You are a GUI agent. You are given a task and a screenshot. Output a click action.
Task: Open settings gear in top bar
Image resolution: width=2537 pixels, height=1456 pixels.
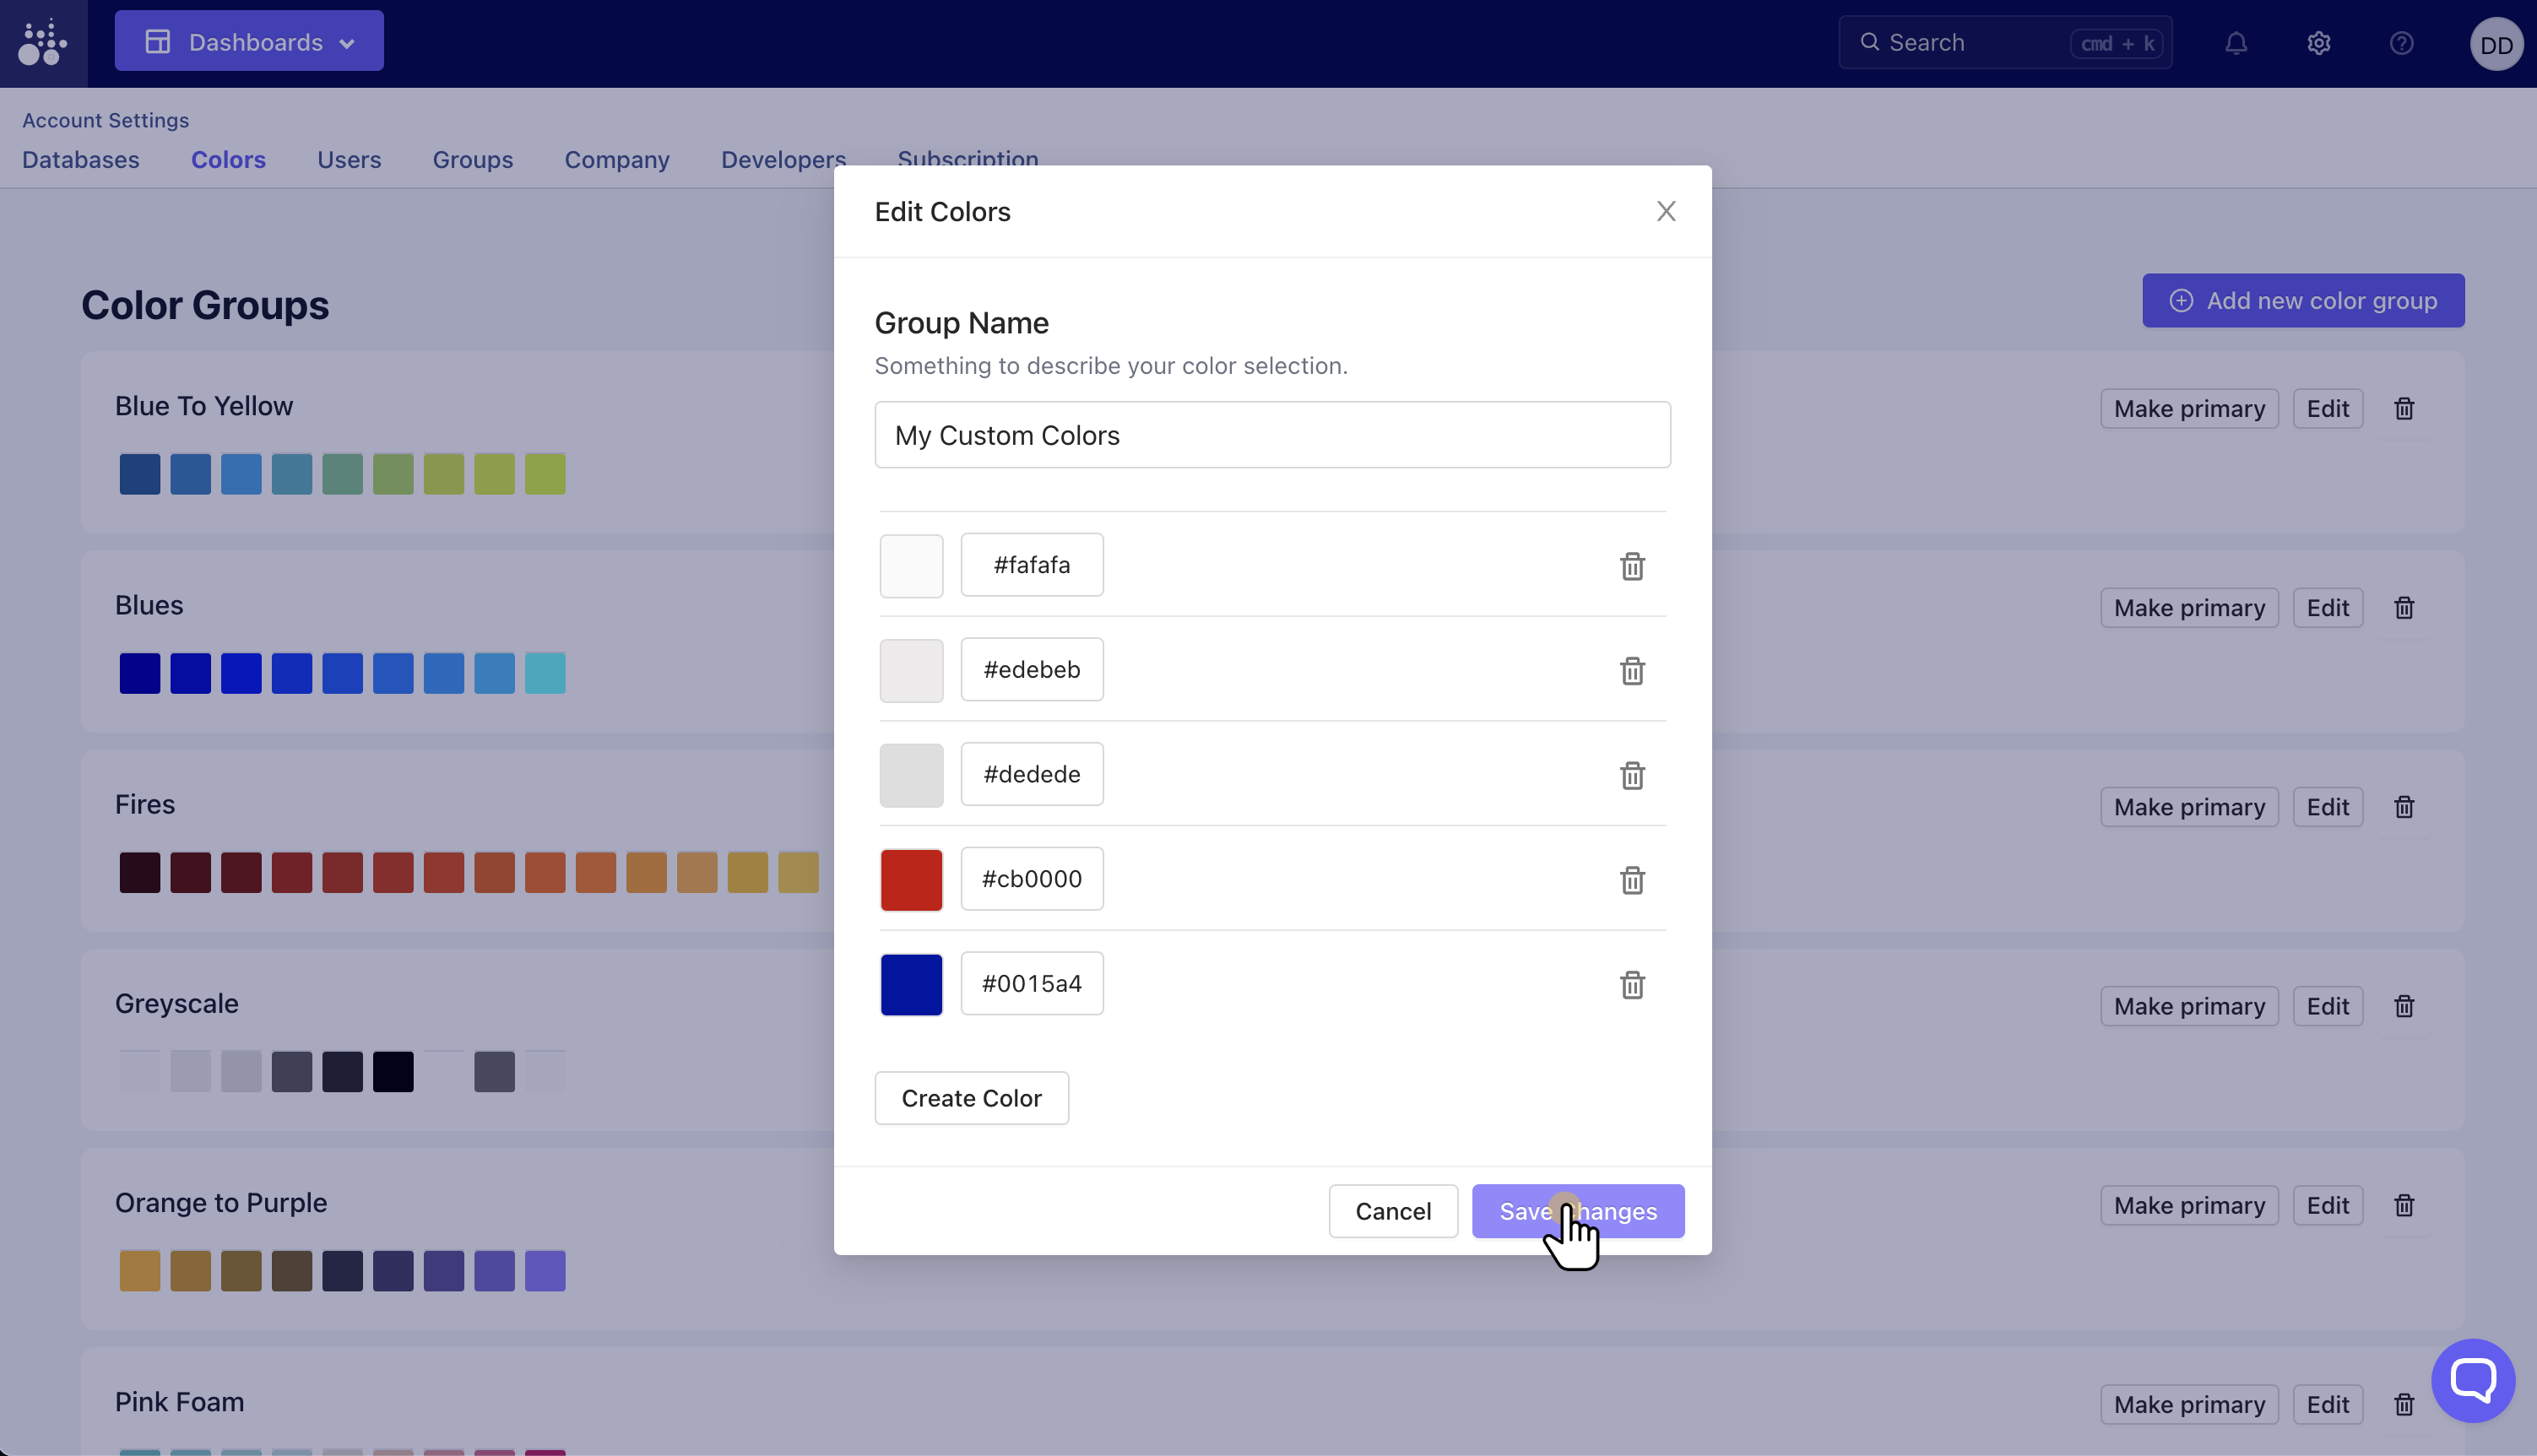[2319, 43]
